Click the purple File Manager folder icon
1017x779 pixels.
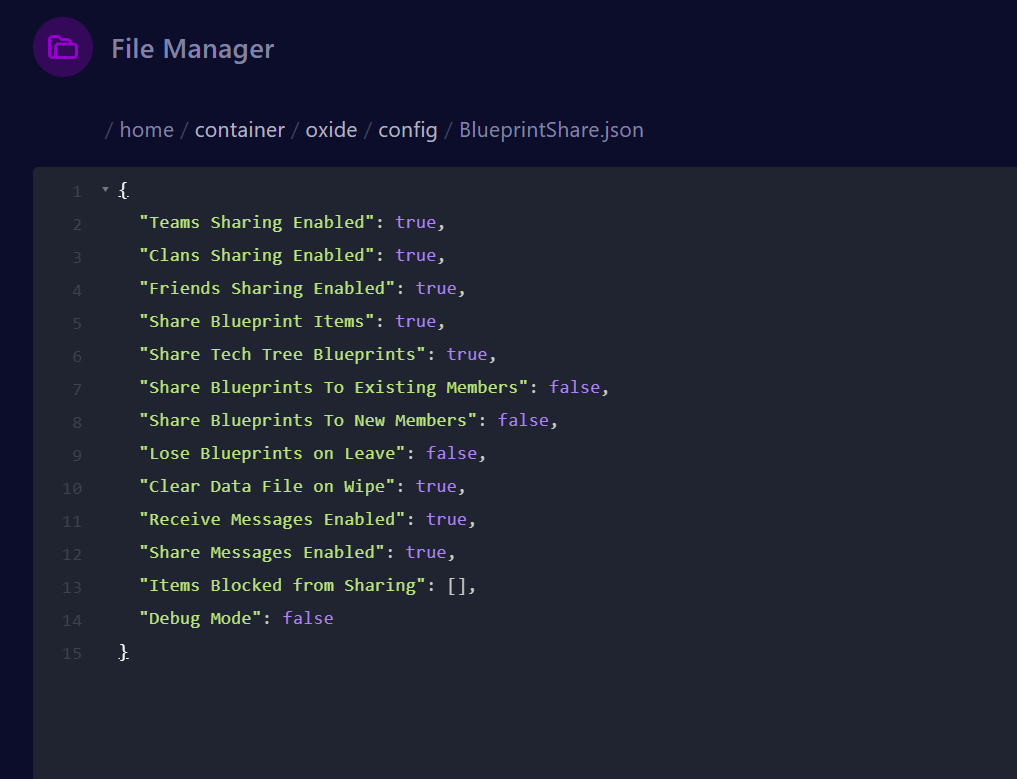[63, 47]
